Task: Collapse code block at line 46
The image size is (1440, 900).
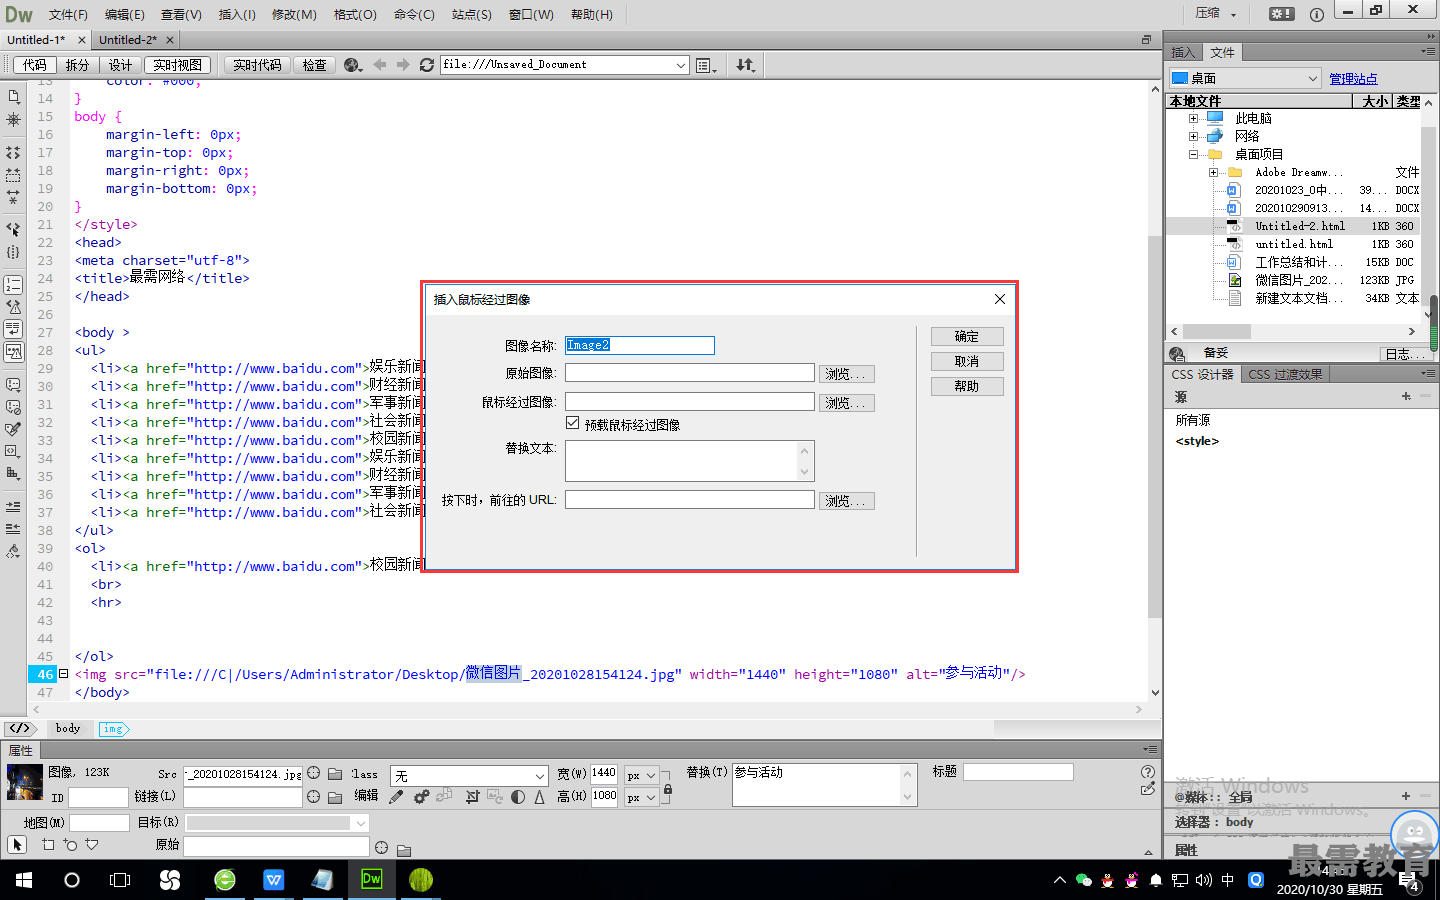Action: (63, 674)
